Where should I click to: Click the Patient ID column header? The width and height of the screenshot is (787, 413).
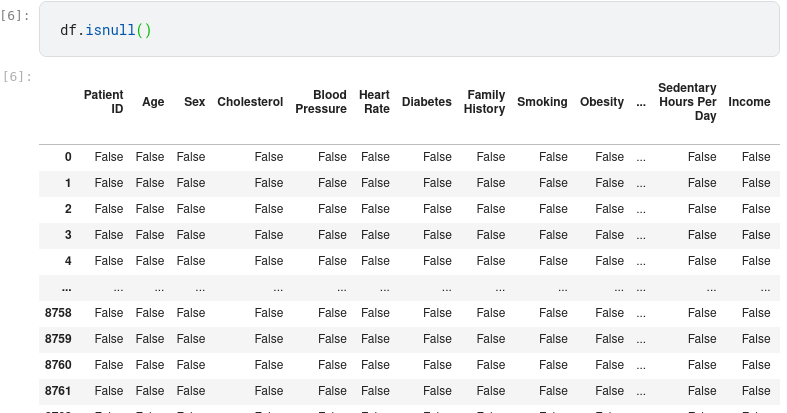point(103,102)
